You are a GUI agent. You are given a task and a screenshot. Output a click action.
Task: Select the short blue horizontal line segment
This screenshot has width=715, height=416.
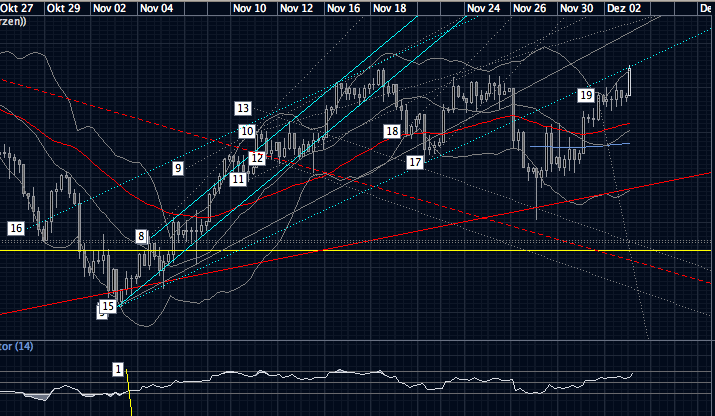tap(580, 146)
